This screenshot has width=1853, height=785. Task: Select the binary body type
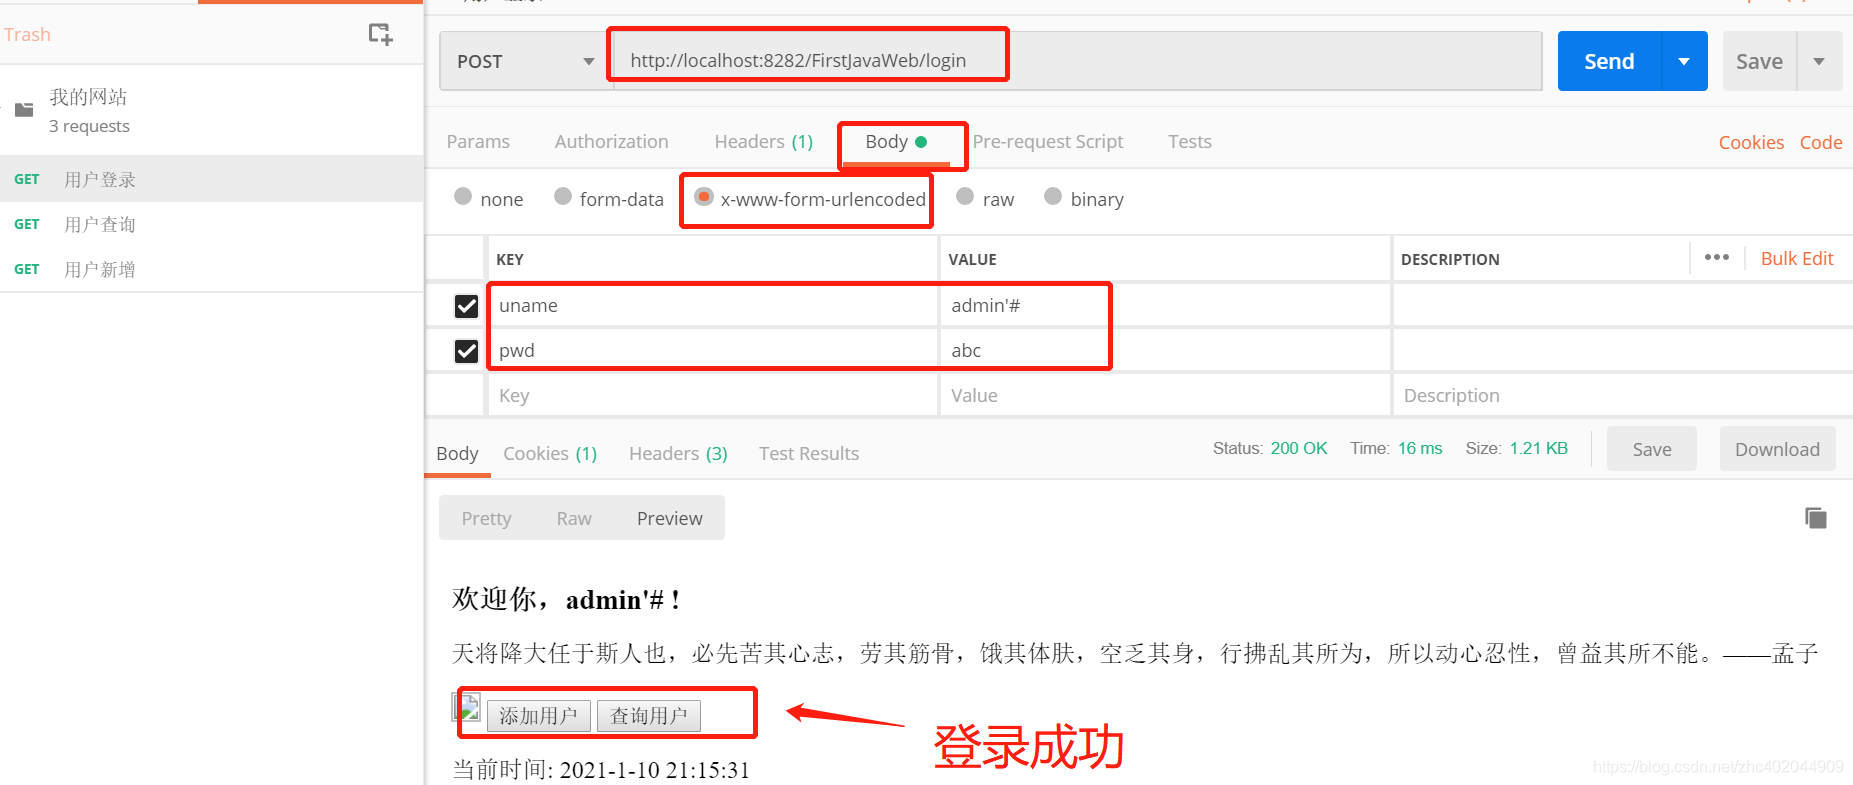click(1053, 197)
